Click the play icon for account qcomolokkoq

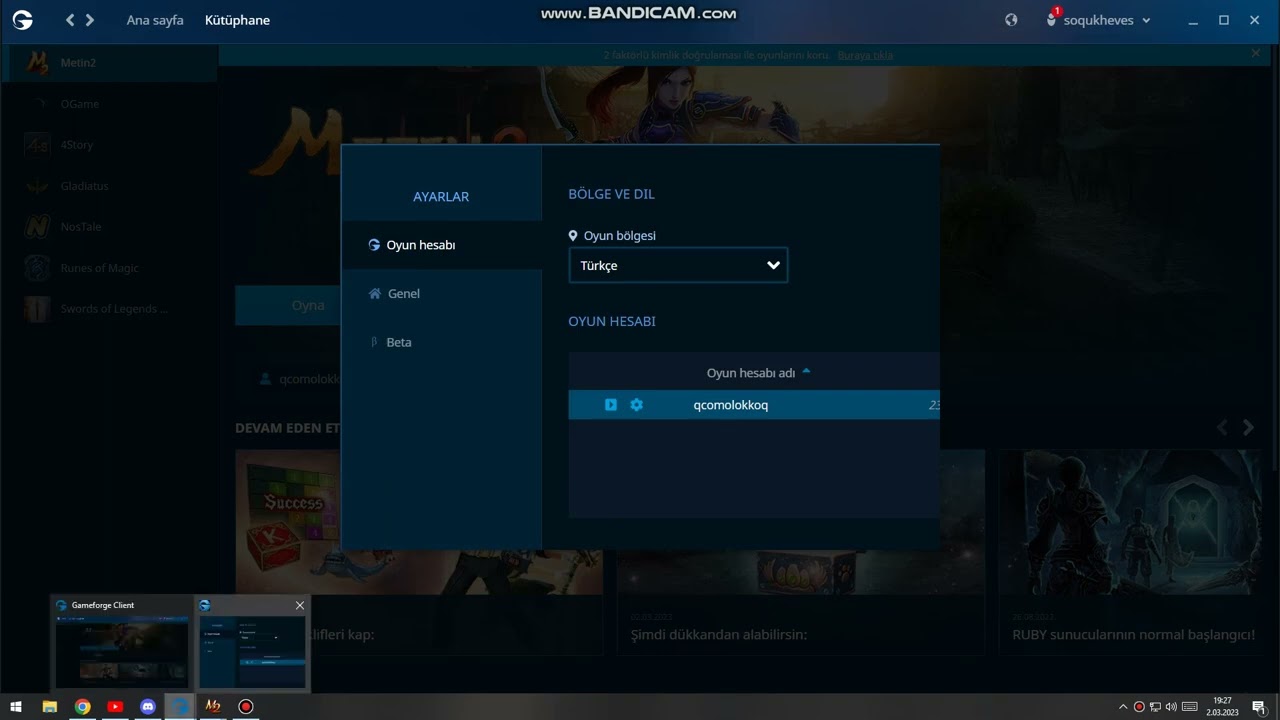pyautogui.click(x=611, y=405)
